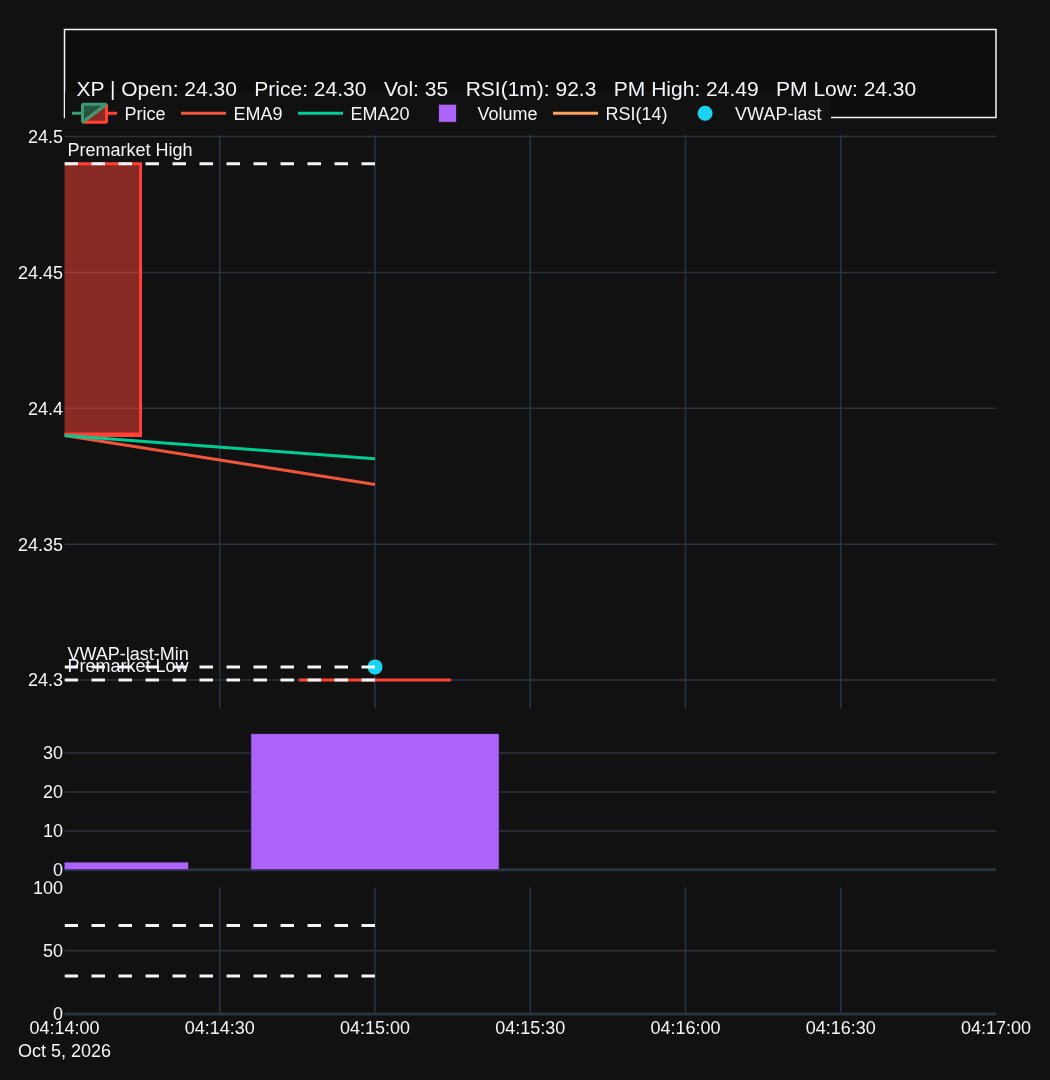The height and width of the screenshot is (1080, 1050).
Task: Click the orange RSI(14) legend line
Action: pos(575,113)
